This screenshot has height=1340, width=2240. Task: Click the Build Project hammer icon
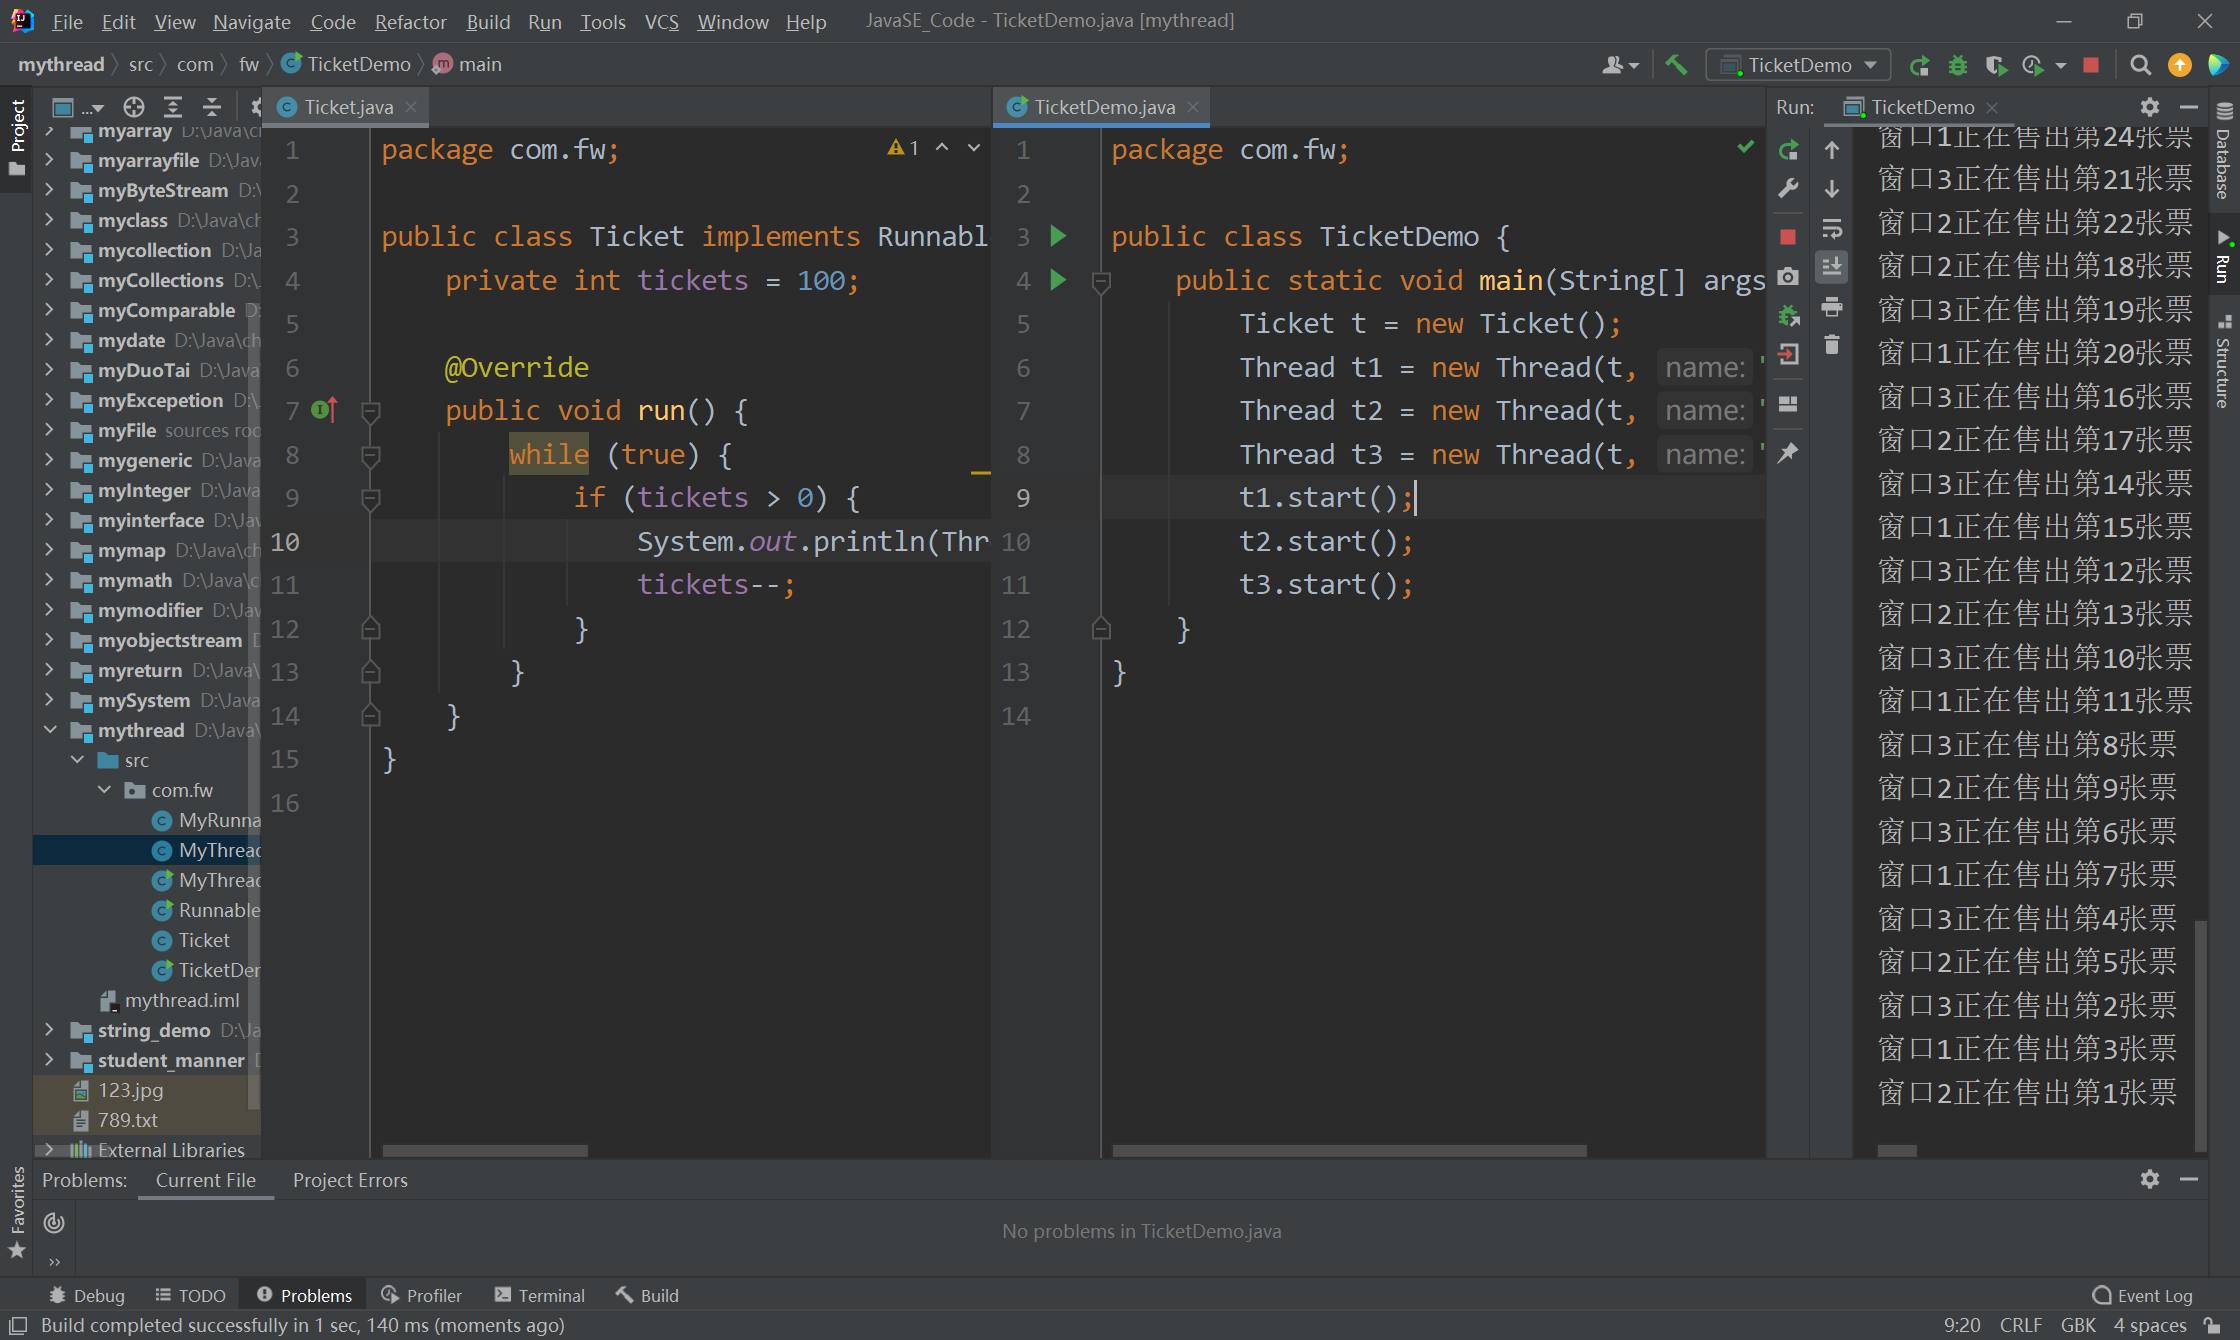click(x=1676, y=65)
